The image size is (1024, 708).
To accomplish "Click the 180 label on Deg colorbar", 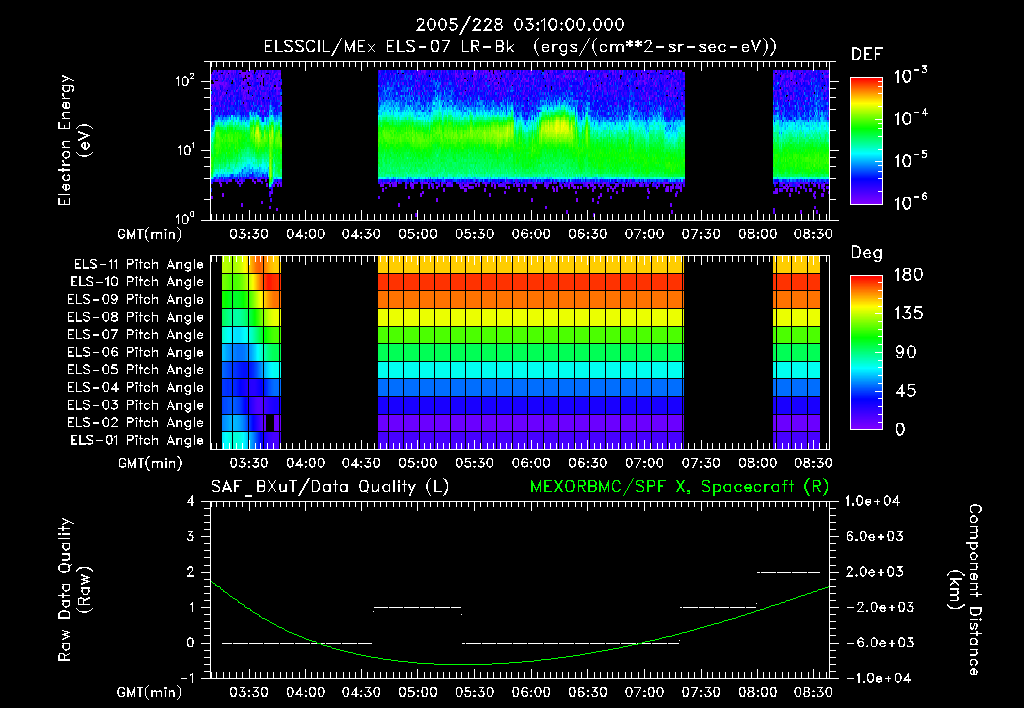I will pos(908,274).
